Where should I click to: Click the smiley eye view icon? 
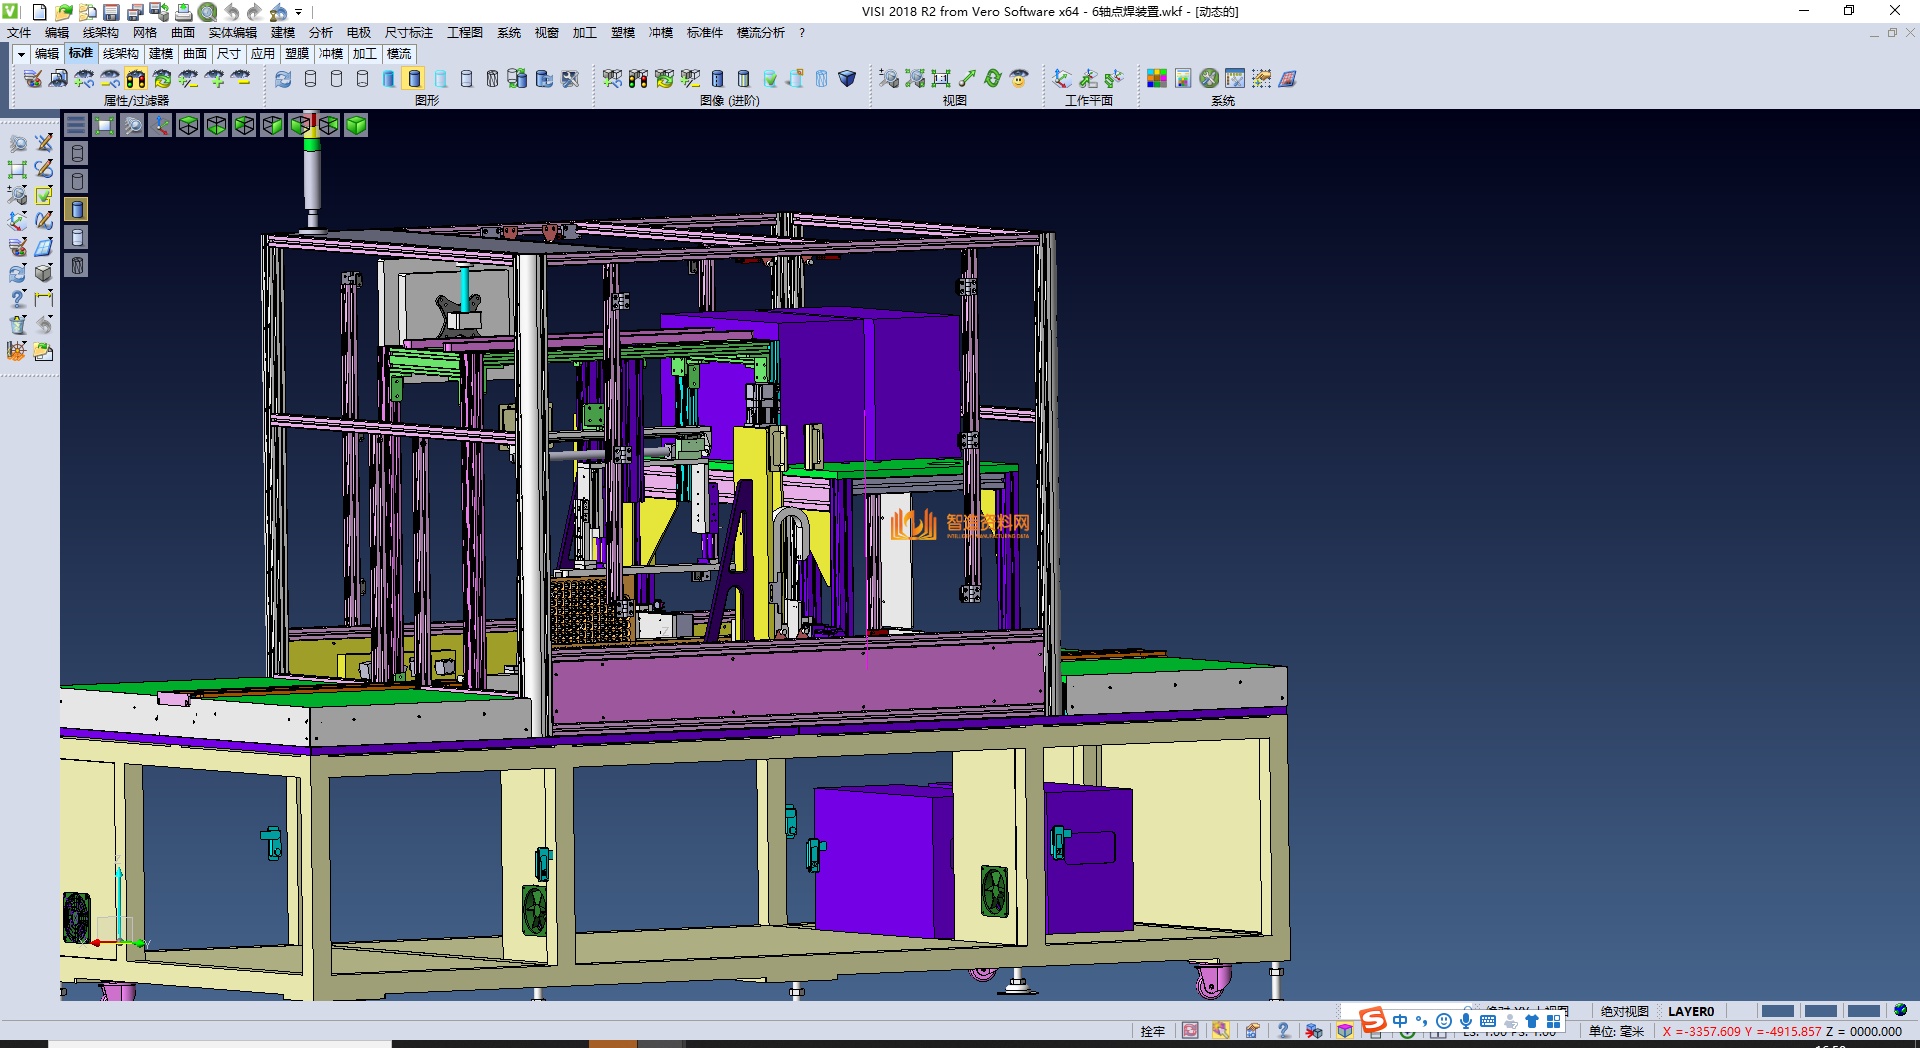1019,79
